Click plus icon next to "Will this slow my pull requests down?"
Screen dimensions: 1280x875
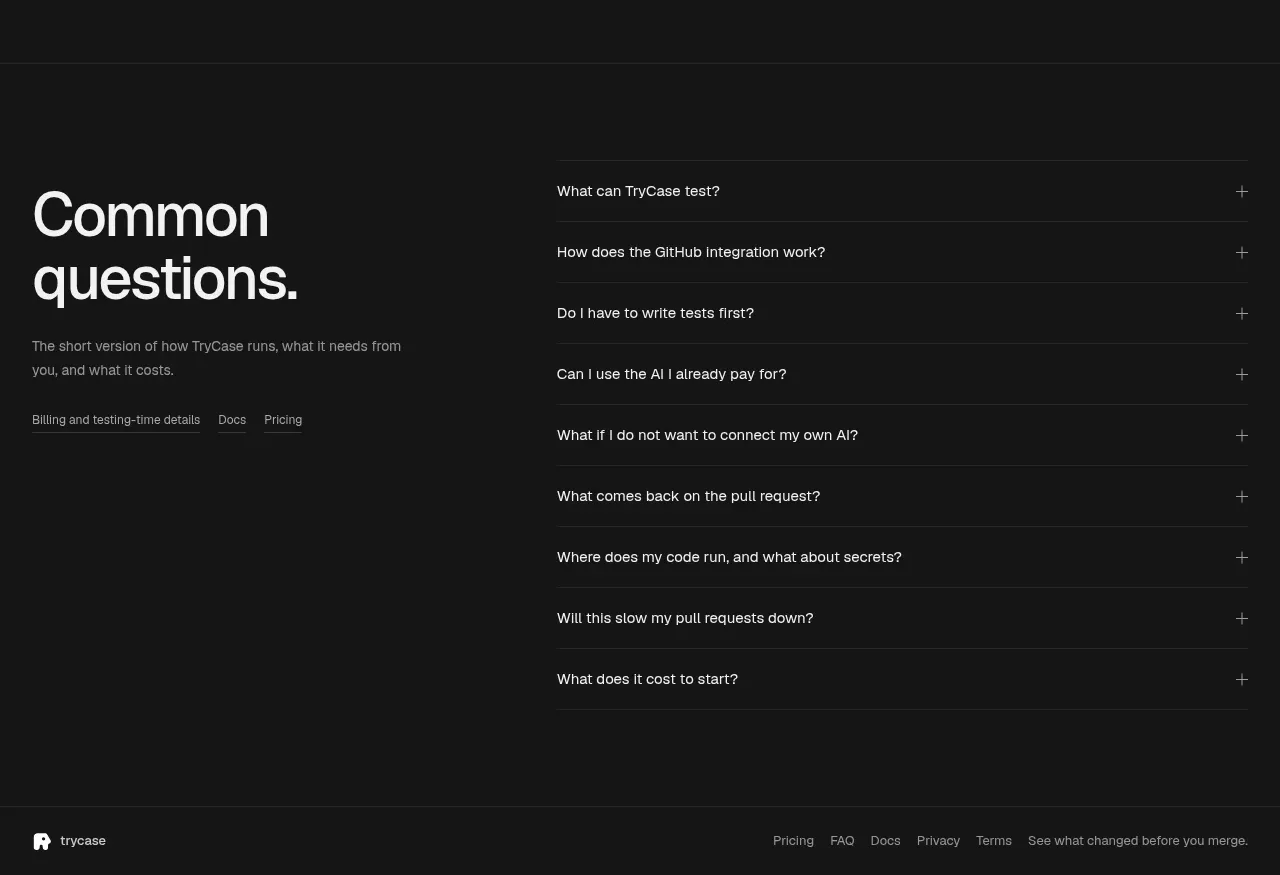[1241, 618]
